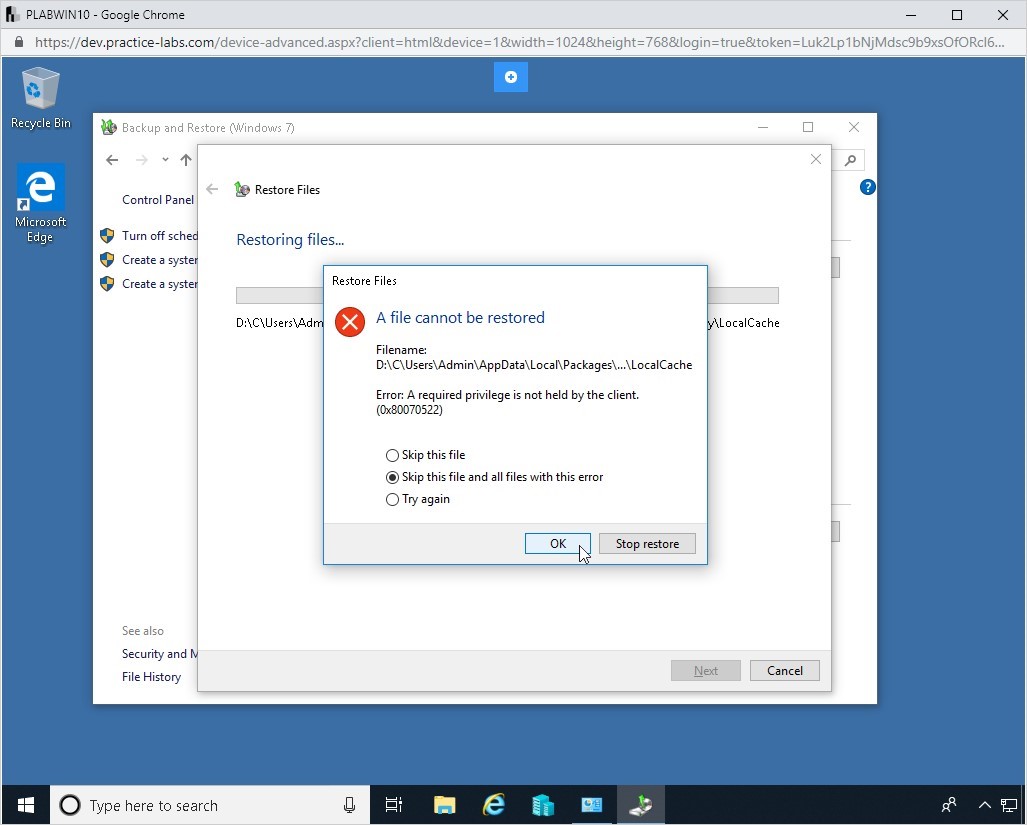Screen dimensions: 1027x825
Task: Click the back arrow in Restore Files wizard
Action: pyautogui.click(x=212, y=190)
